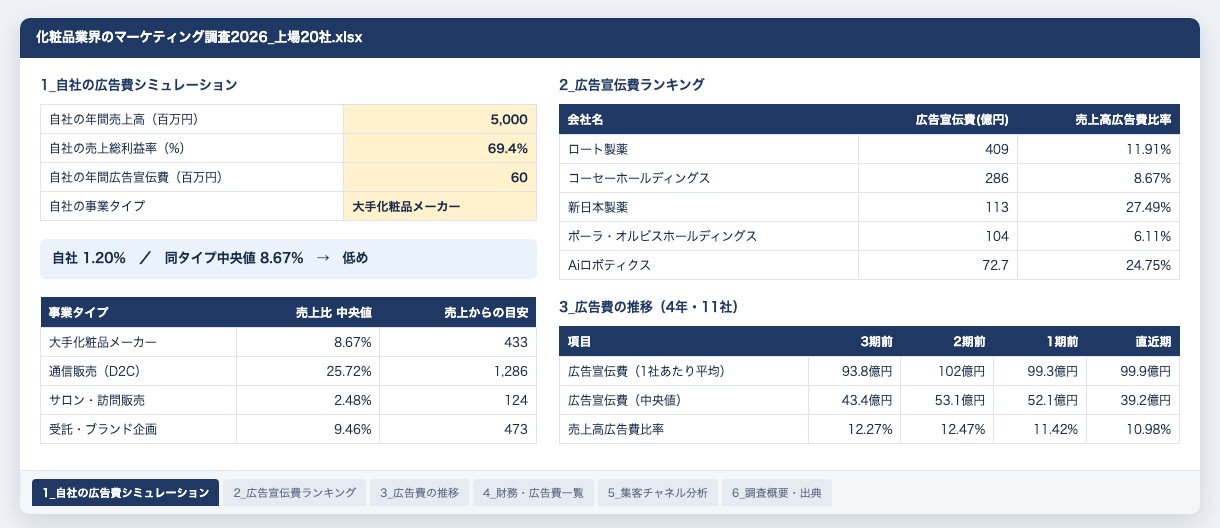Click the 6.11% ratio cell
This screenshot has width=1220, height=528.
pos(1099,236)
